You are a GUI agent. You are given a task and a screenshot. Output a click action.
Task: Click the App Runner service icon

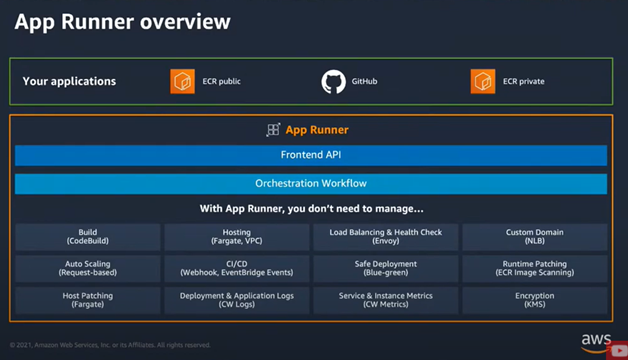[273, 130]
